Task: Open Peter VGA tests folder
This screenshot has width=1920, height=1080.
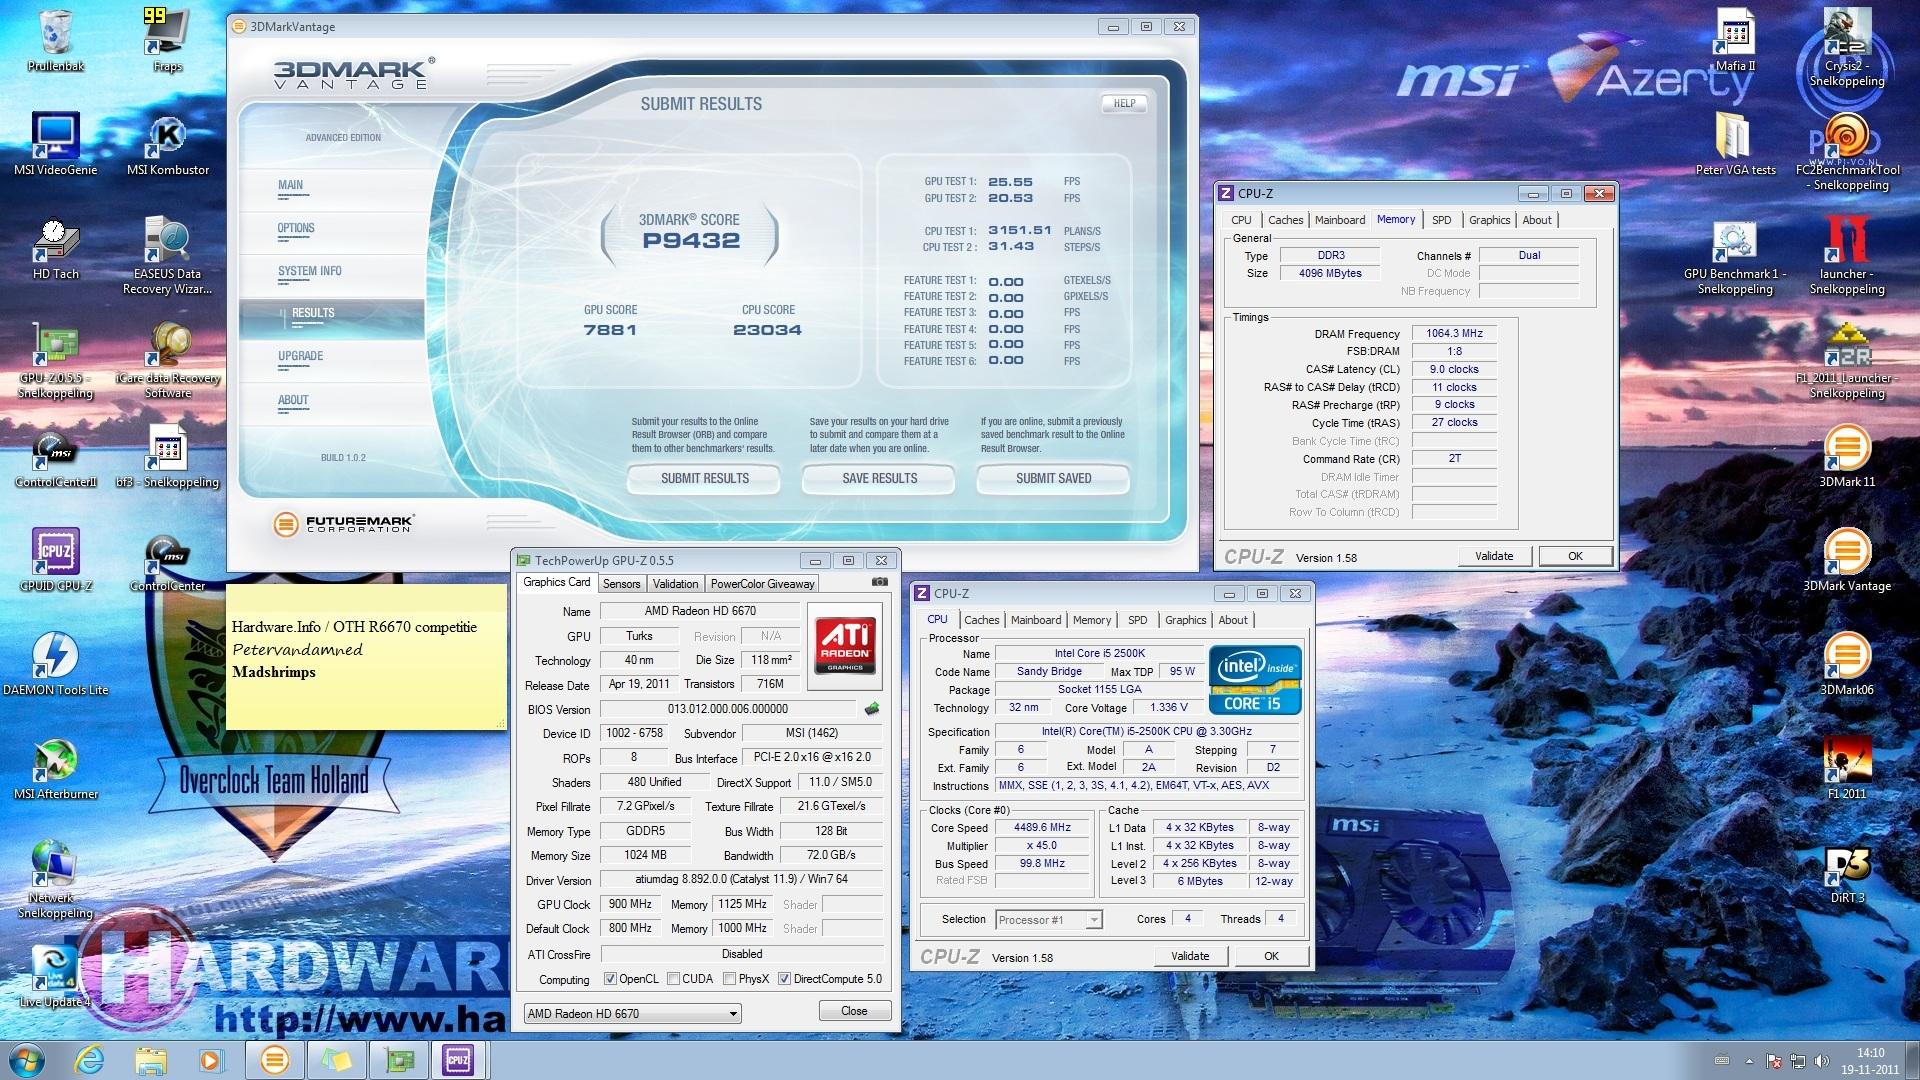Action: [1736, 144]
